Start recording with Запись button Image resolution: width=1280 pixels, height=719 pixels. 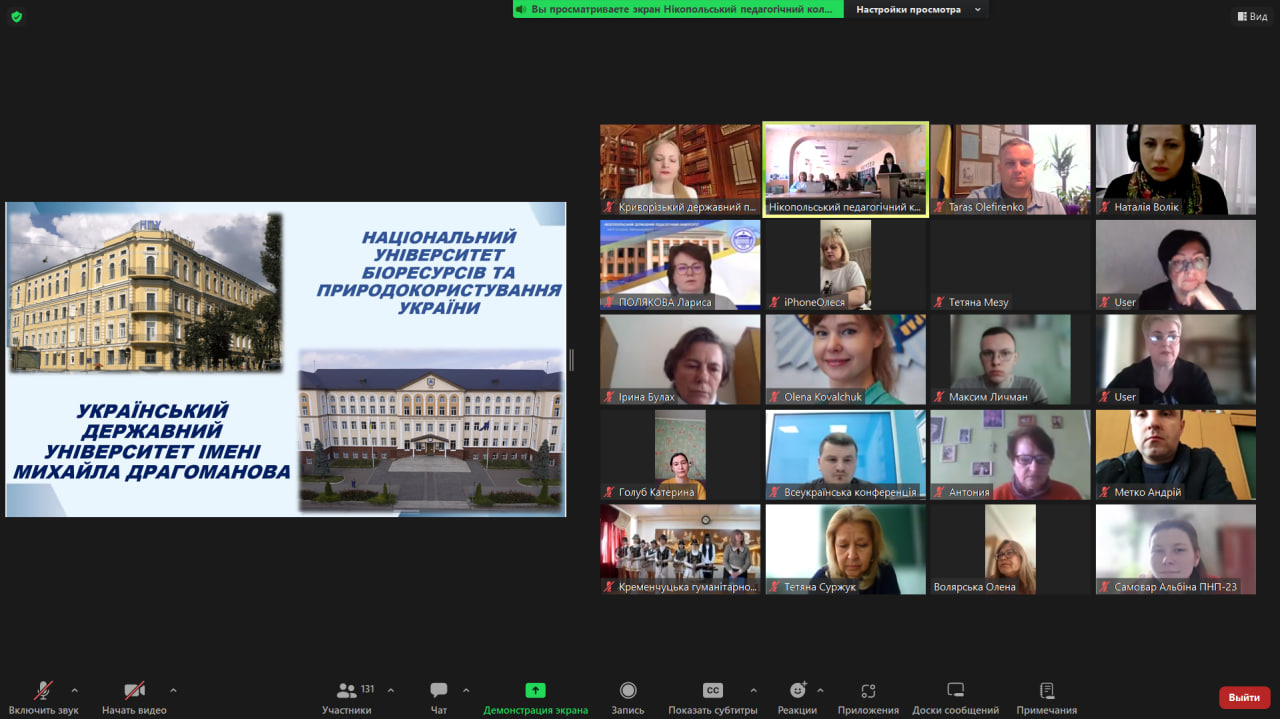(628, 690)
